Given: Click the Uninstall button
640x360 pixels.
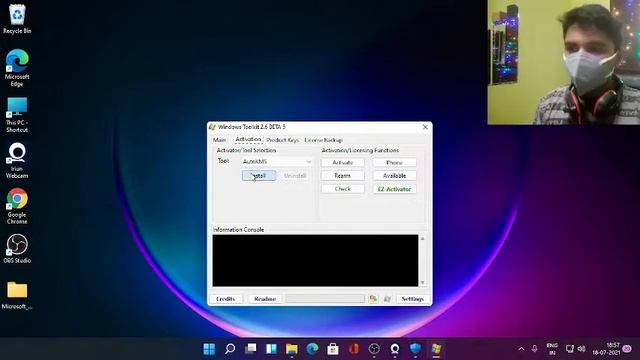Looking at the screenshot, I should click(295, 176).
